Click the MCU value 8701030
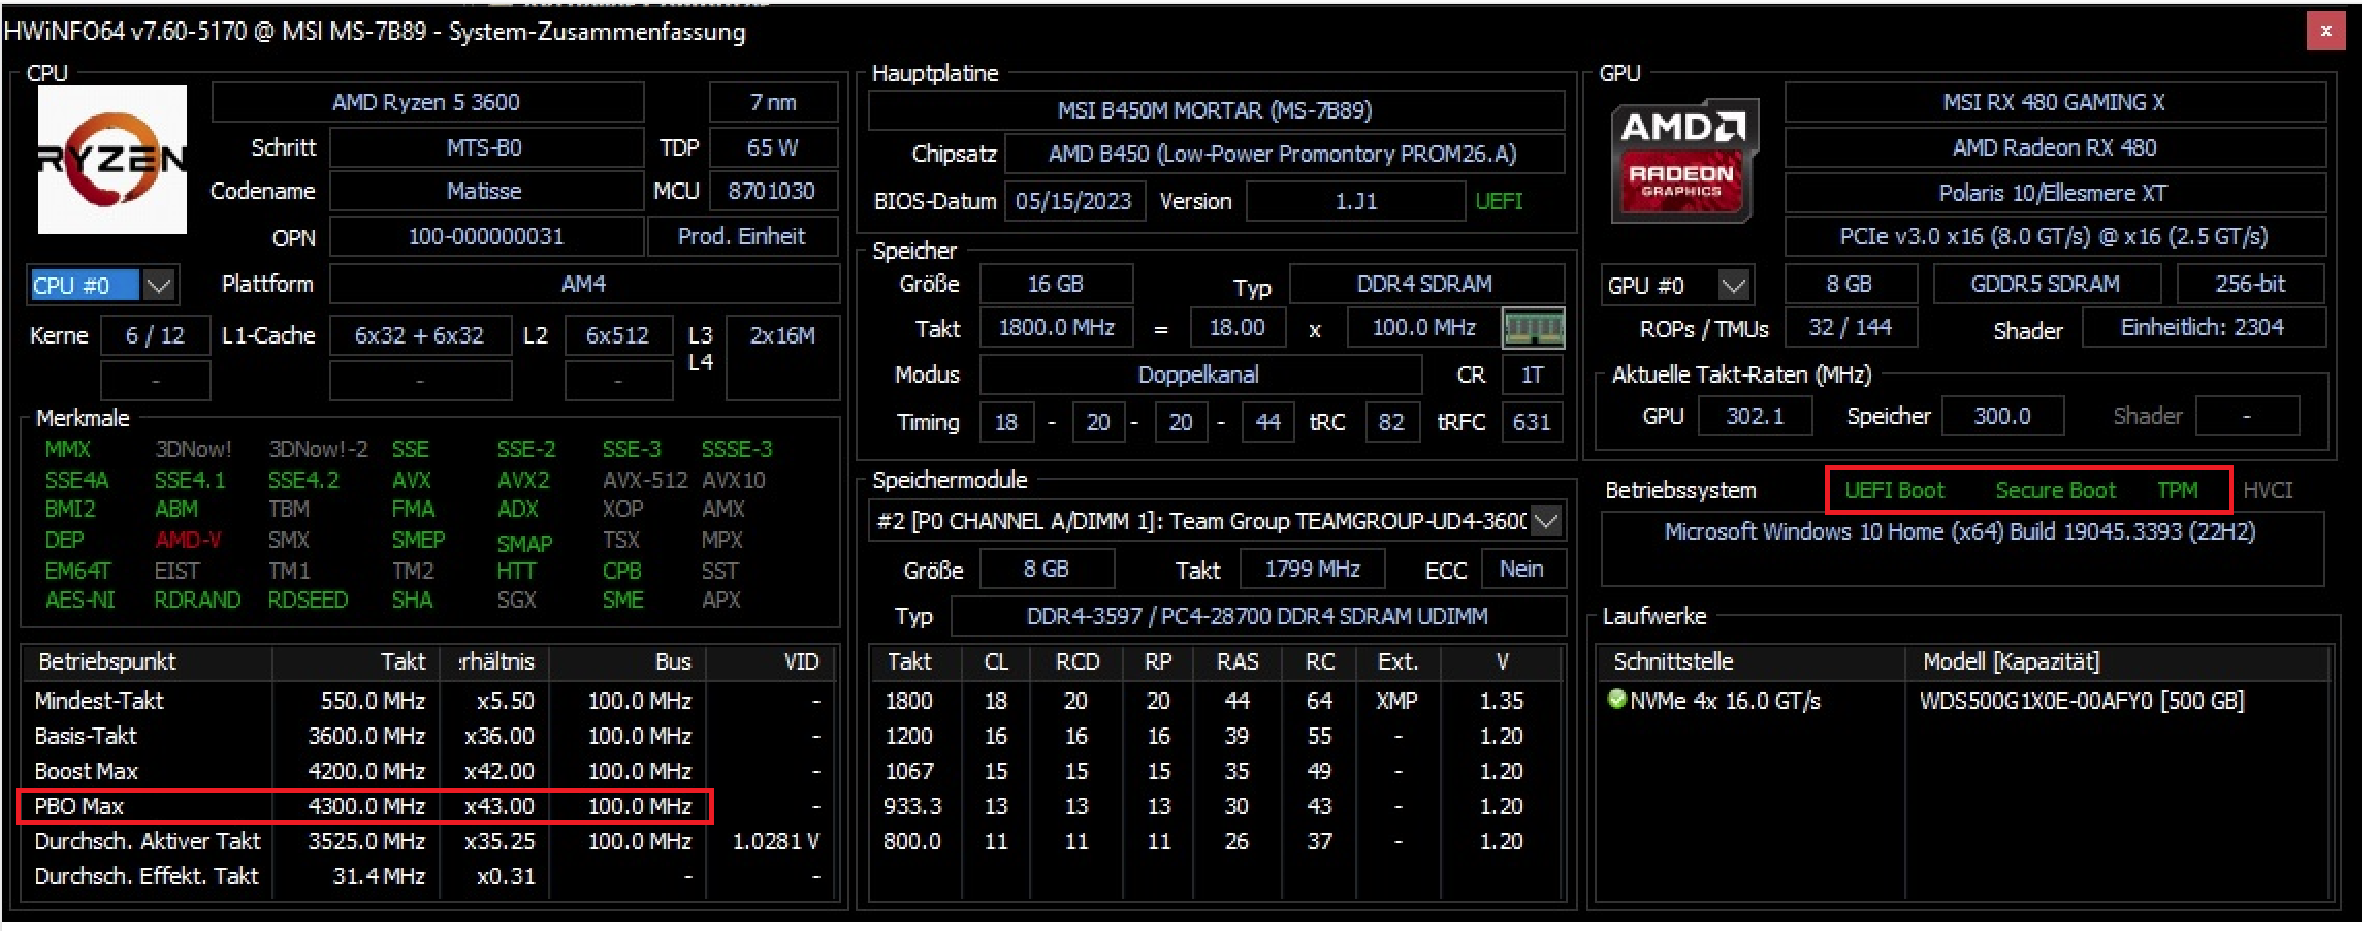 773,191
